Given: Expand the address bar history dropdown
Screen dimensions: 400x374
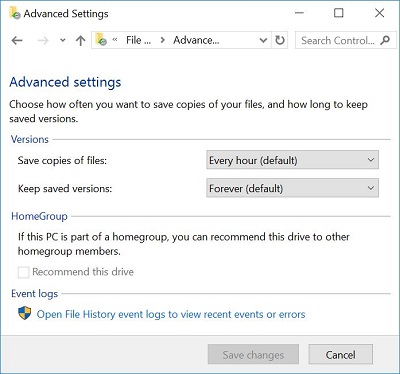Looking at the screenshot, I should tap(263, 40).
